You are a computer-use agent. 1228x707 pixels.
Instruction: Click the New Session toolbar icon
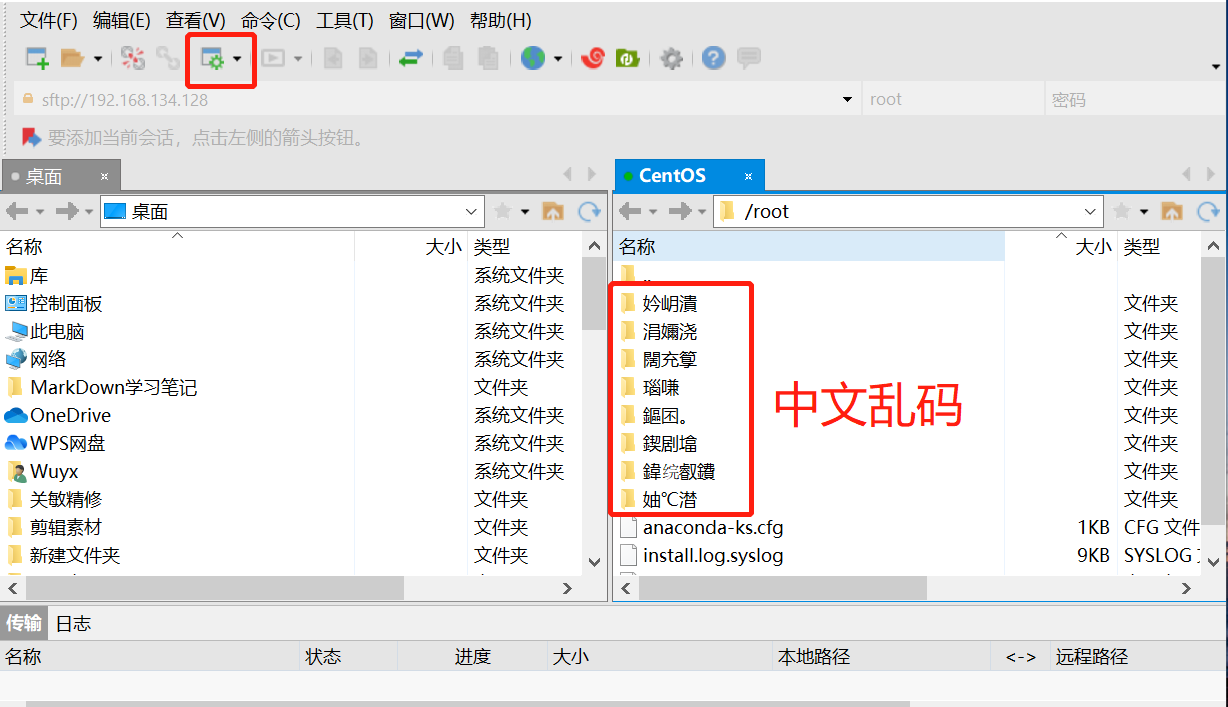37,58
